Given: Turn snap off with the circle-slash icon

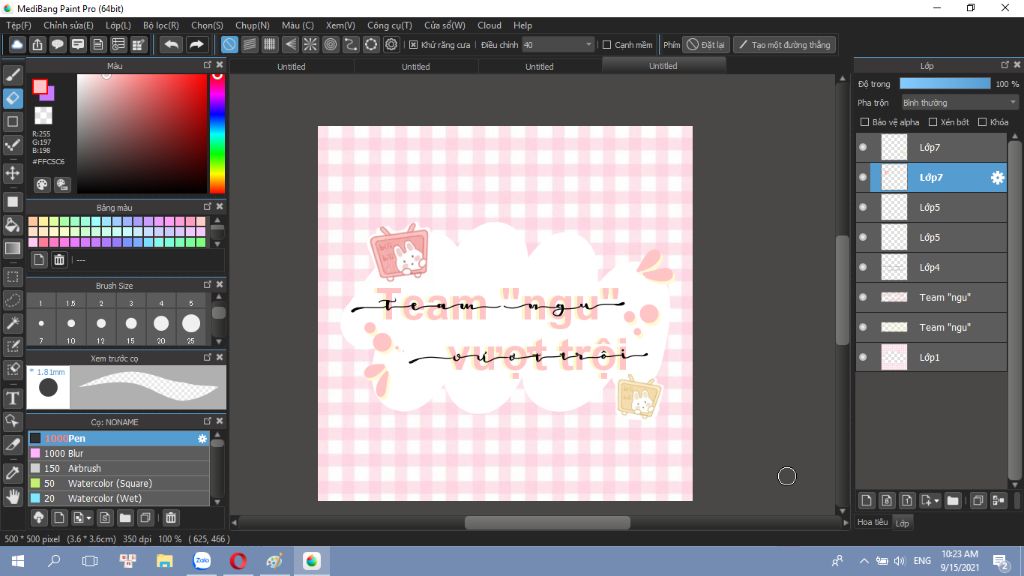Looking at the screenshot, I should click(x=229, y=44).
